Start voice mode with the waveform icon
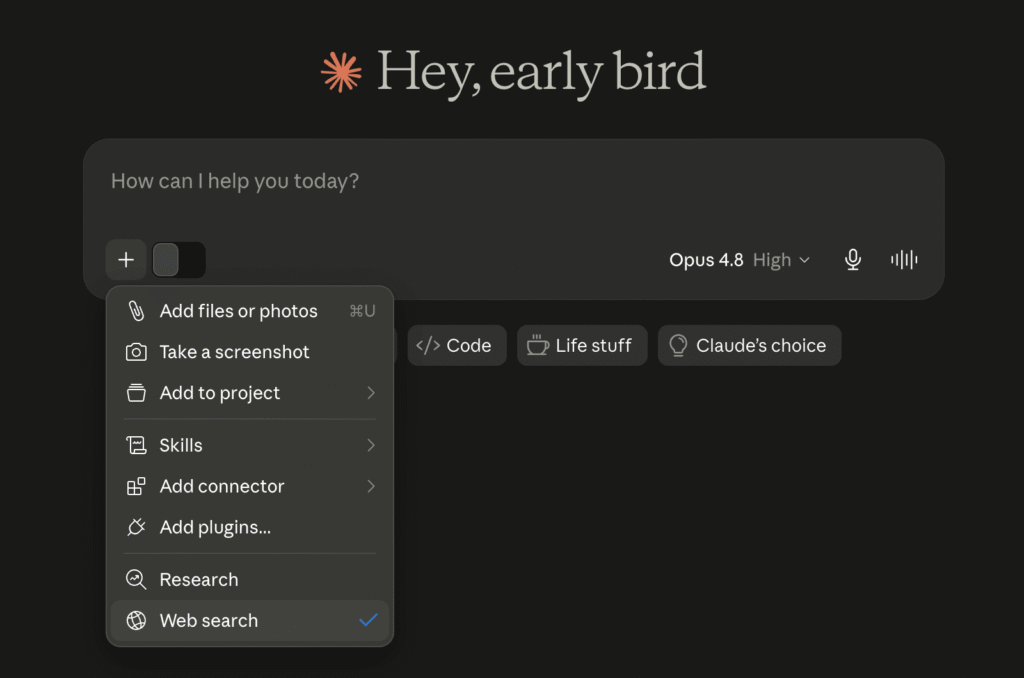 pos(904,260)
